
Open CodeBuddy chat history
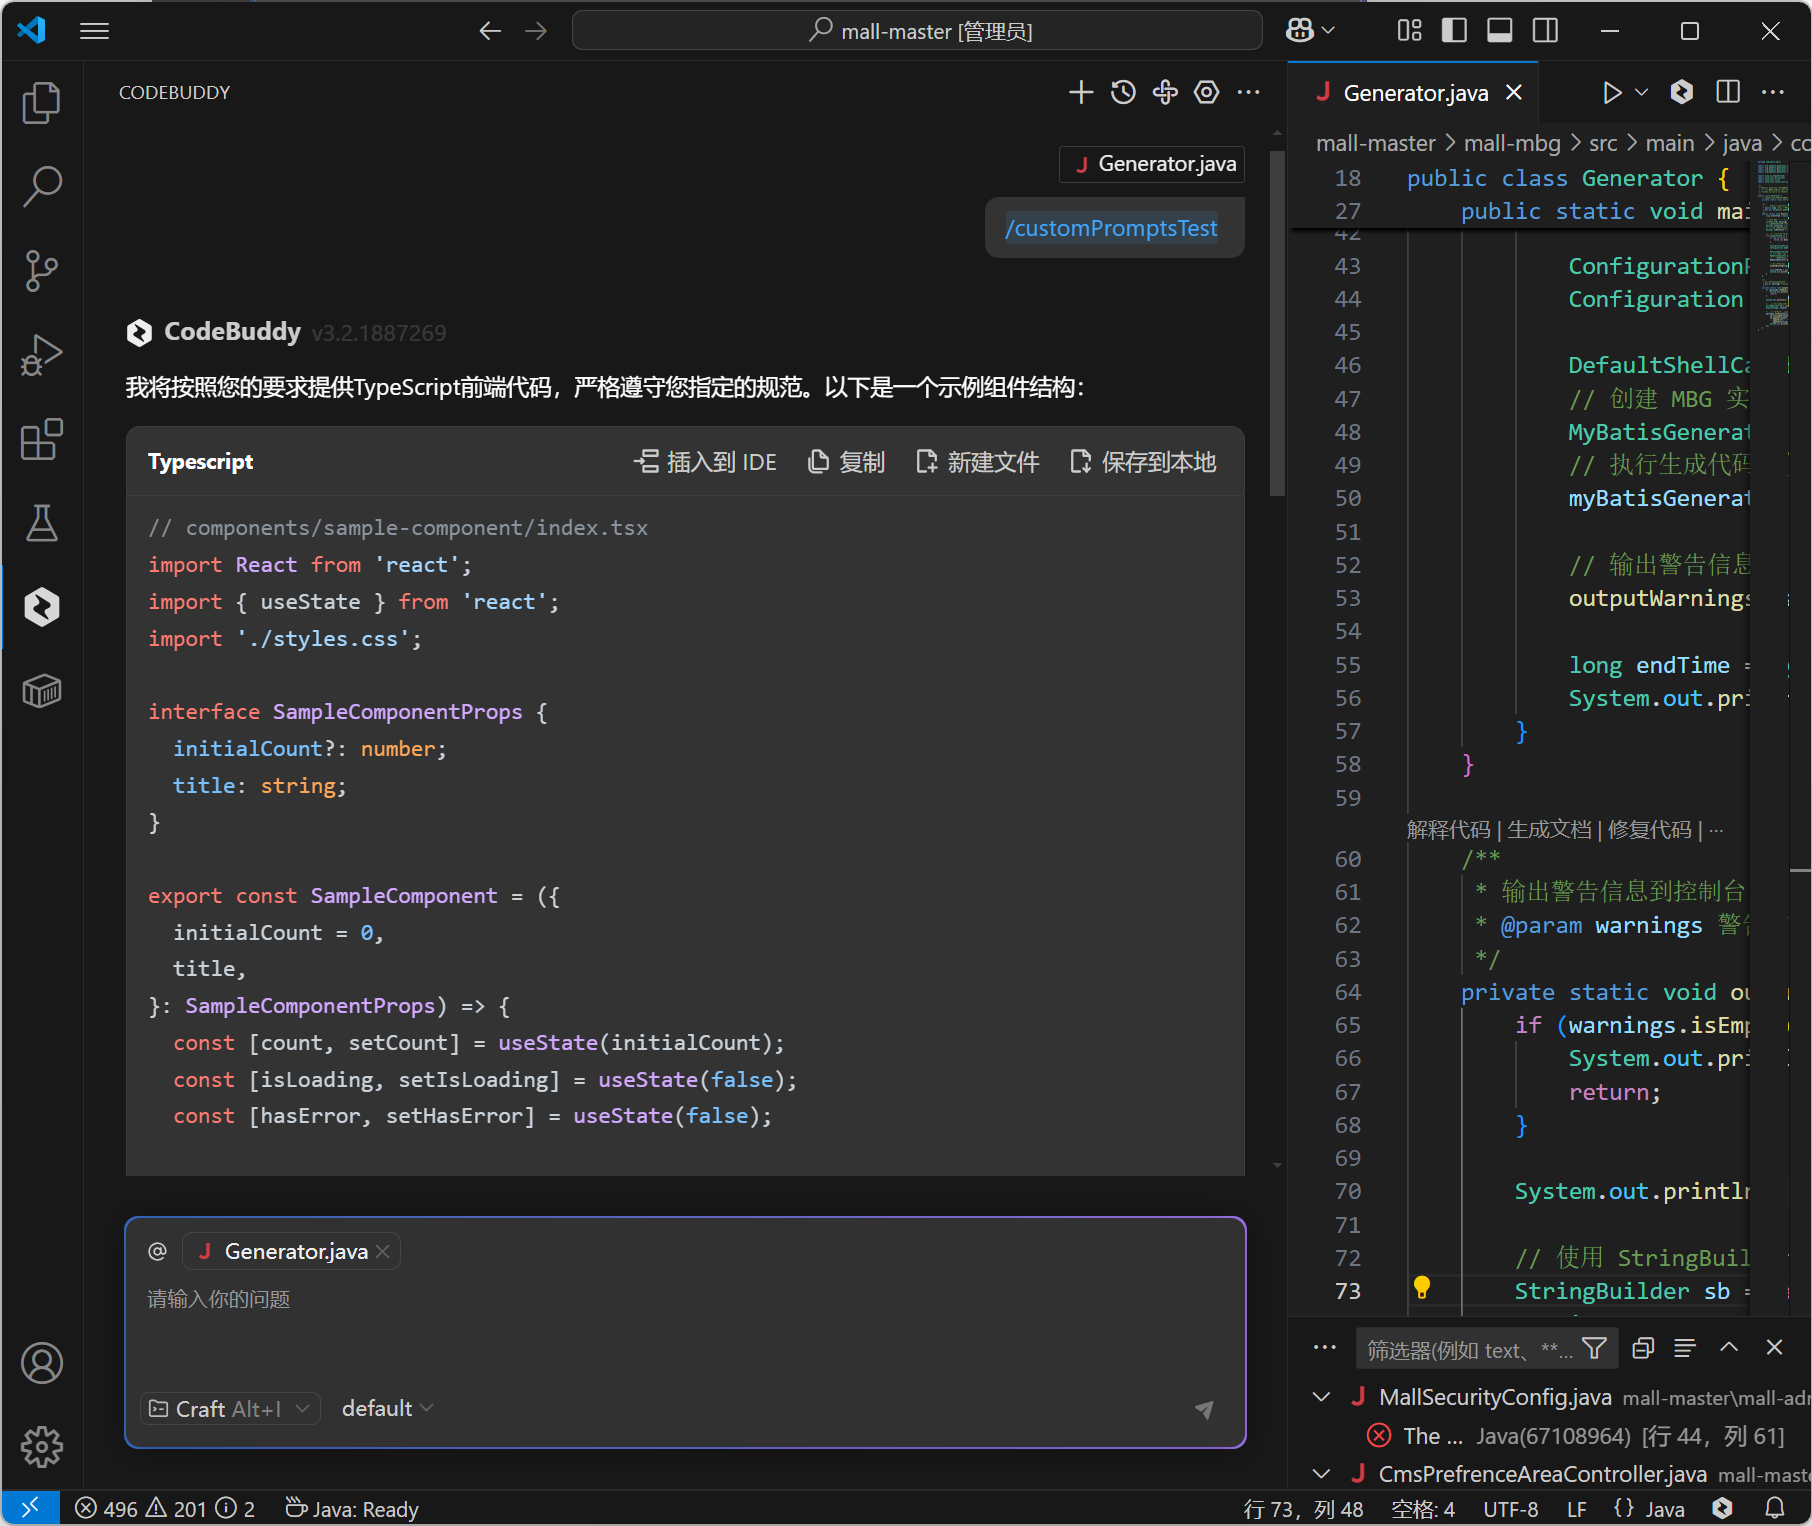[x=1123, y=93]
